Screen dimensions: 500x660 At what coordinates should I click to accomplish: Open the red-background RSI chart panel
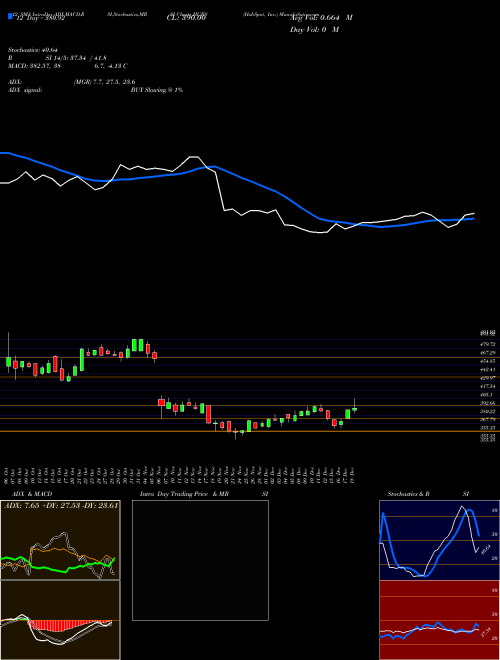point(439,620)
